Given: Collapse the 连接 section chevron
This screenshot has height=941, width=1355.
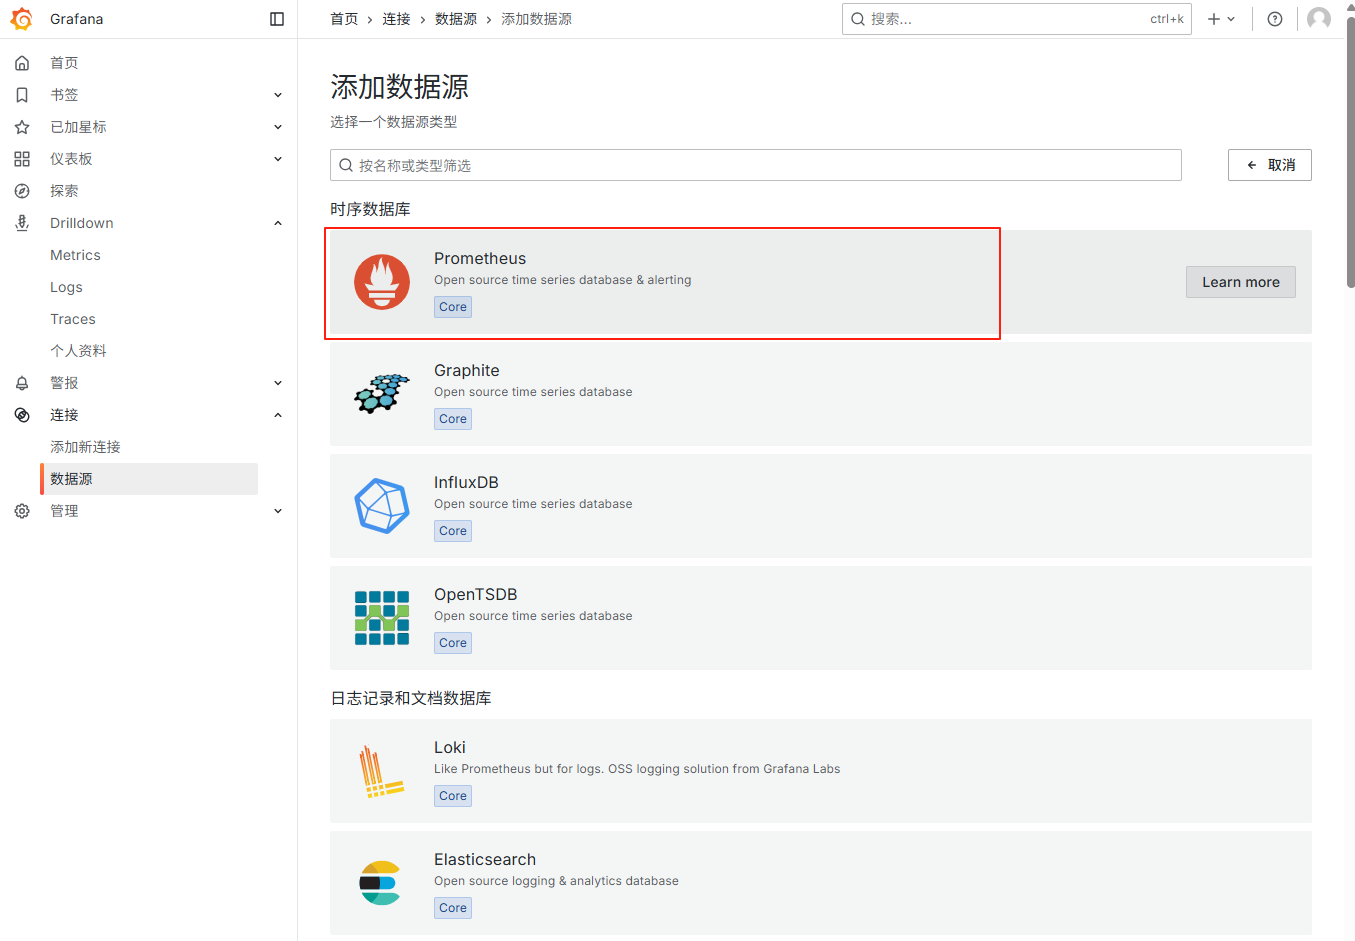Looking at the screenshot, I should coord(278,415).
